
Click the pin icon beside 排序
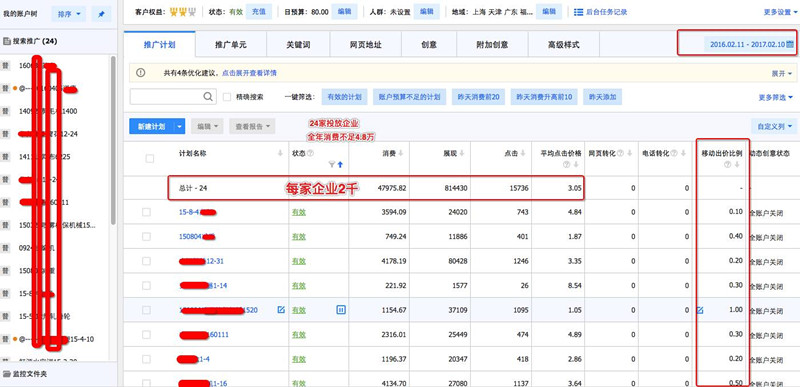(101, 15)
